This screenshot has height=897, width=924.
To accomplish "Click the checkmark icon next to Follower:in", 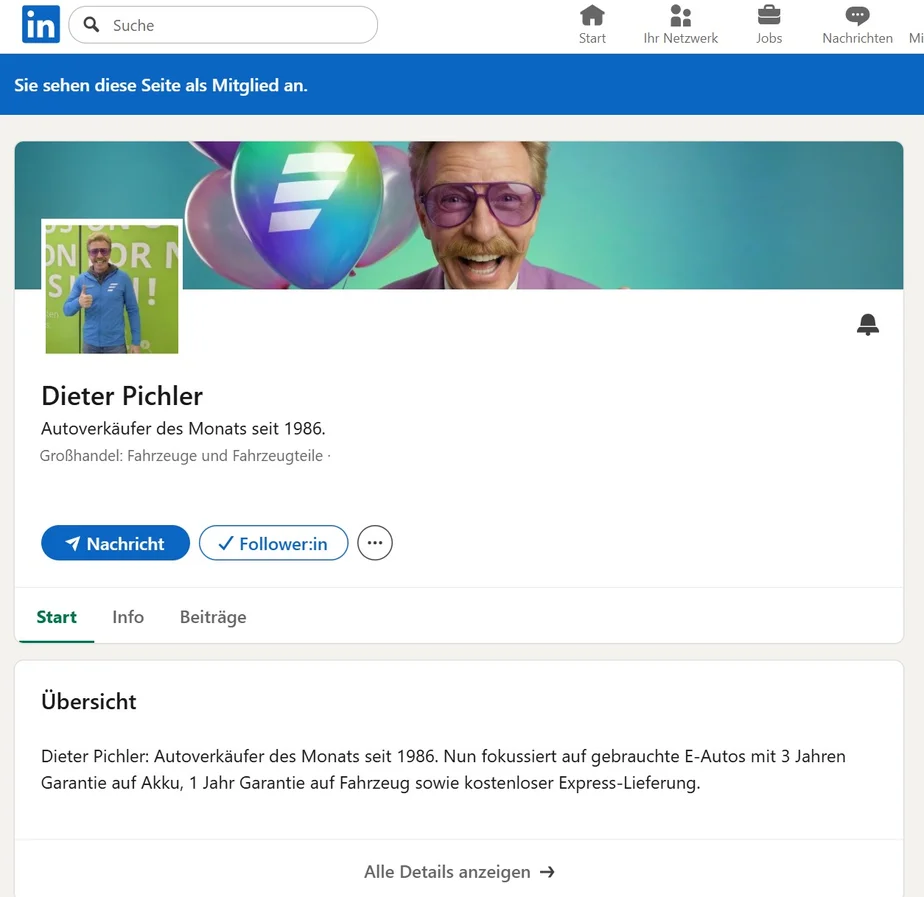I will tap(226, 543).
